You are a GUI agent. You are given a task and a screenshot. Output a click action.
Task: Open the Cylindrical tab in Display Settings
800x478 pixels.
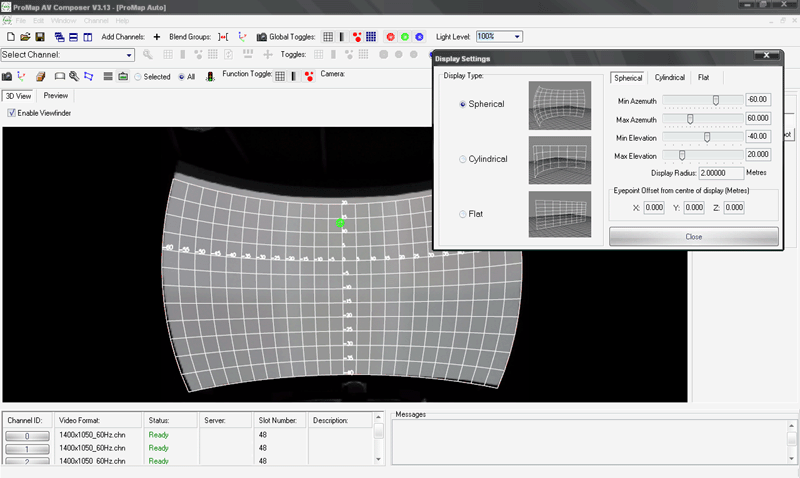pos(670,78)
